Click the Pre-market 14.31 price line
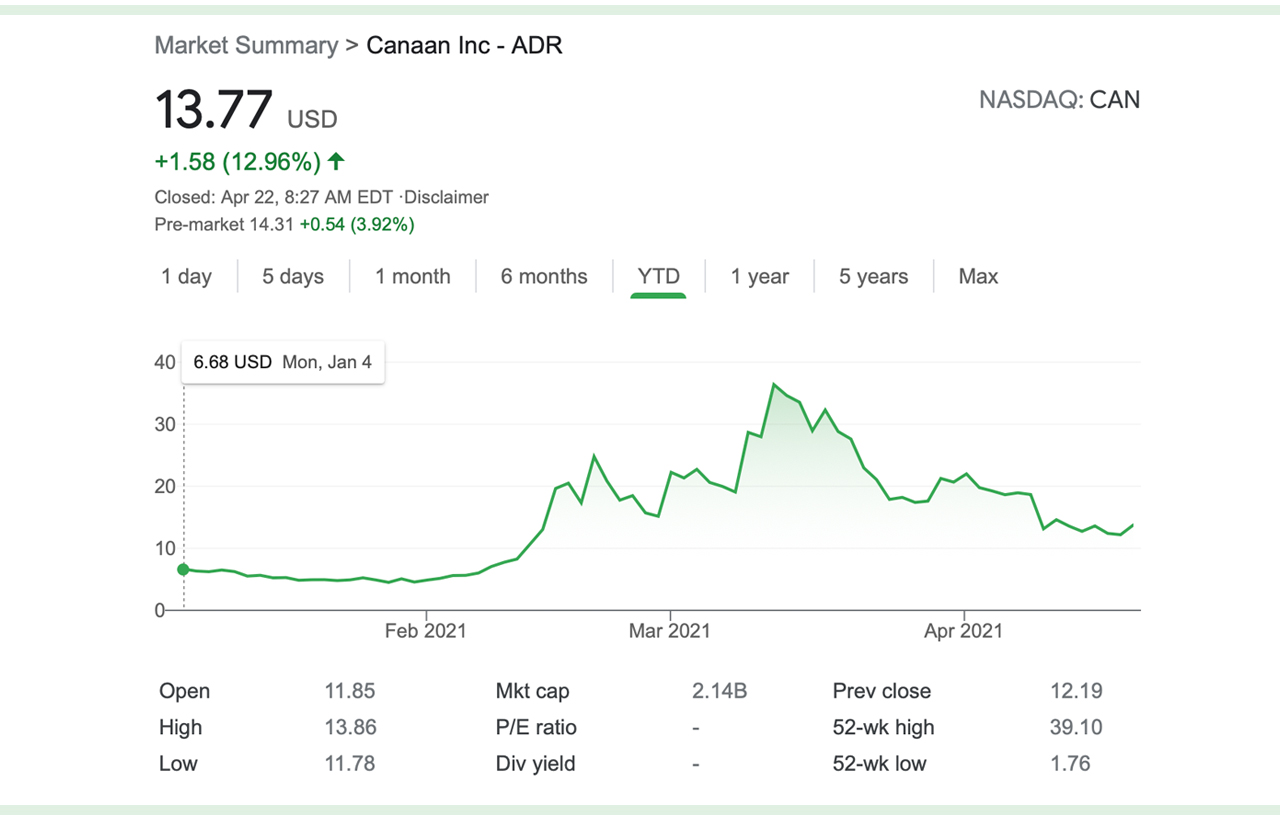This screenshot has width=1280, height=820. [284, 225]
